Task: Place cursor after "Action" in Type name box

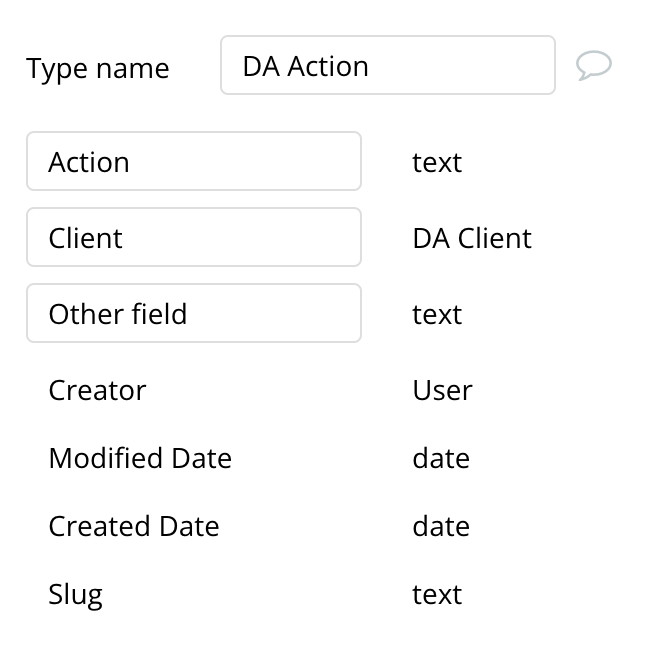Action: [371, 66]
